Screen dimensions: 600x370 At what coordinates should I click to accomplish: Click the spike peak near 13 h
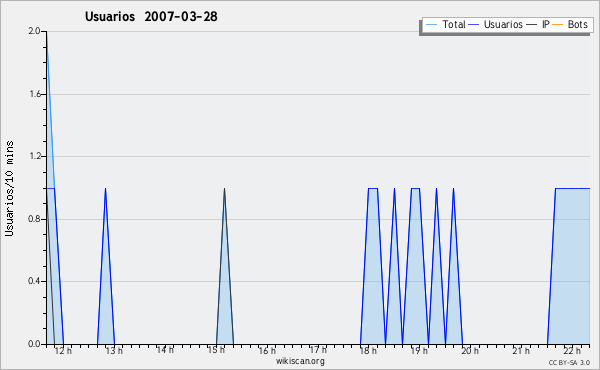[106, 188]
